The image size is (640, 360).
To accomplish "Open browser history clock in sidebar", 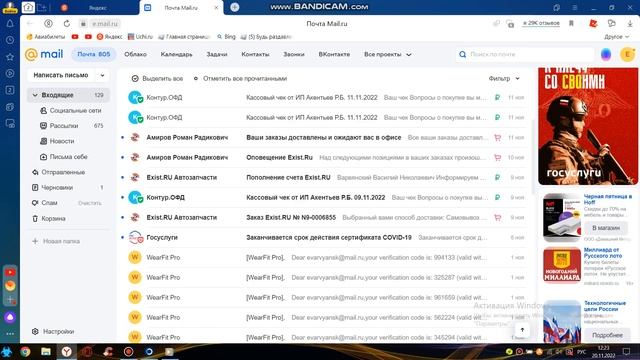I will click(x=10, y=40).
